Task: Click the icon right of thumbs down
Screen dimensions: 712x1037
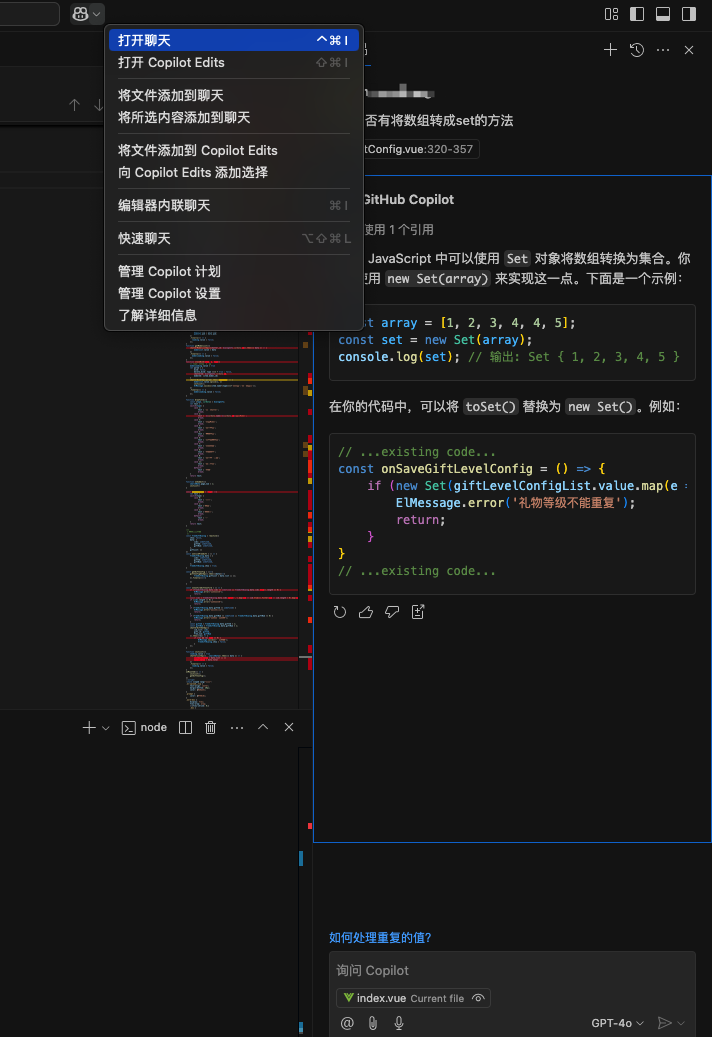Action: pyautogui.click(x=418, y=612)
